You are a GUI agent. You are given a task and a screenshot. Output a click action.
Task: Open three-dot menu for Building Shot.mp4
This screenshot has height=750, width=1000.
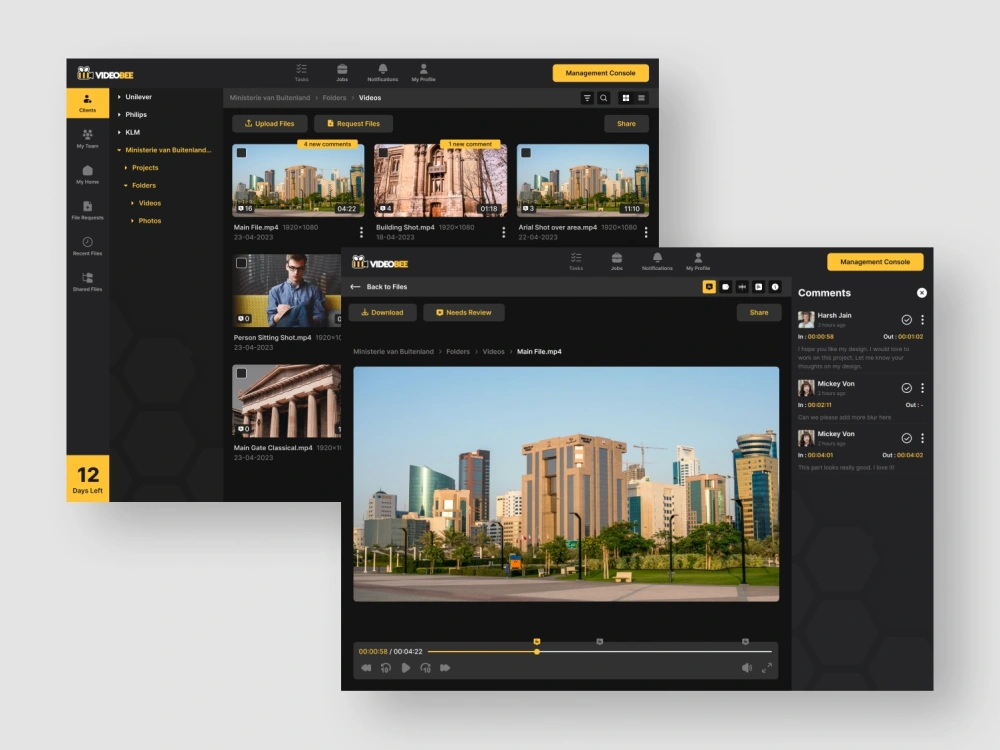504,232
